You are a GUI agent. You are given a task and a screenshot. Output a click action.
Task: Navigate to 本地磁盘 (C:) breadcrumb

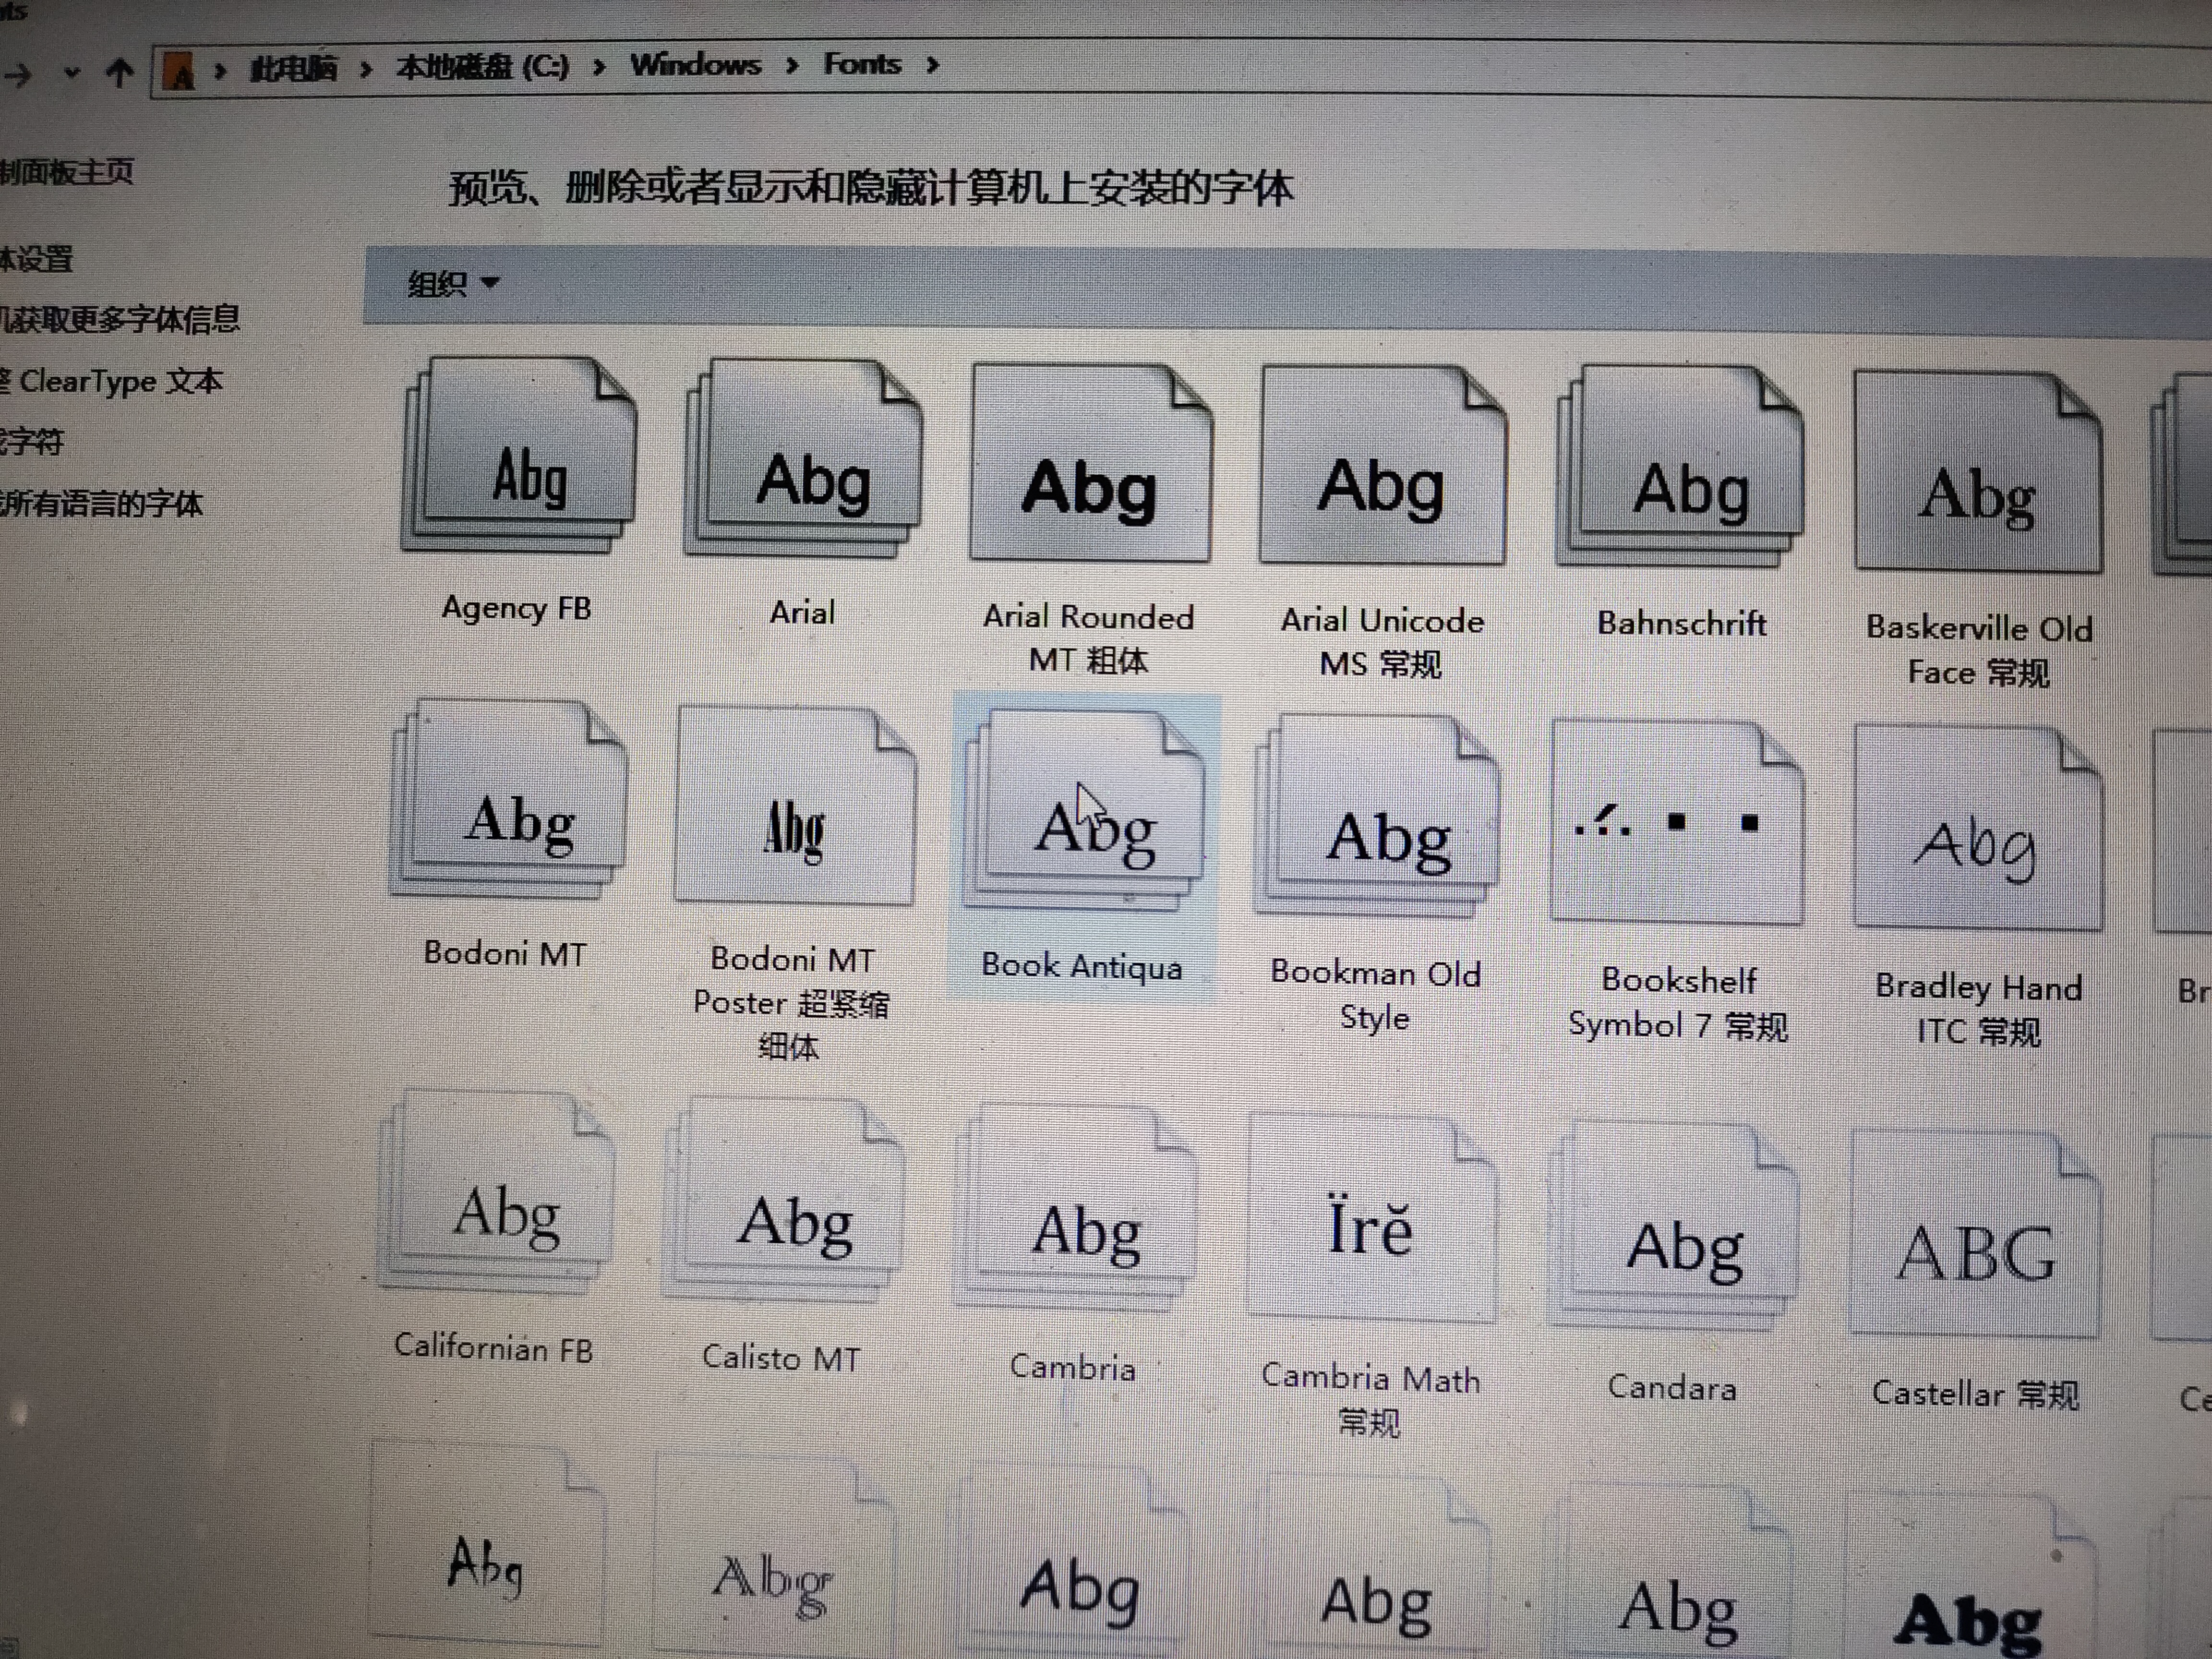[x=482, y=67]
